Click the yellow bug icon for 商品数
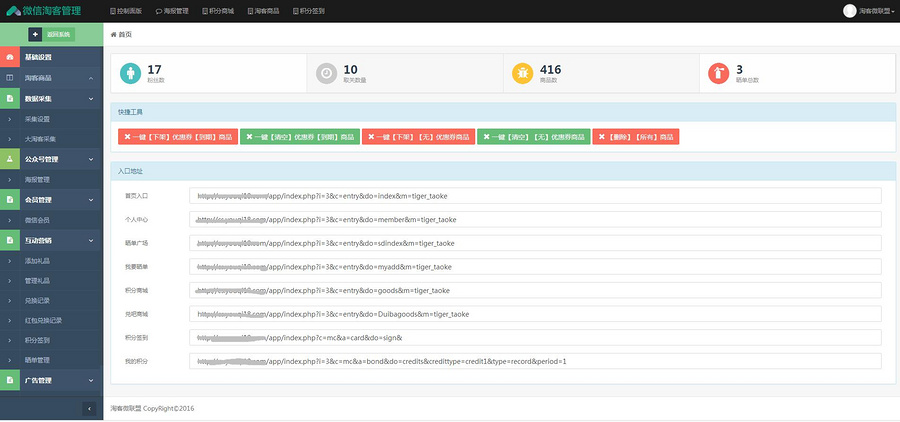Screen dimensions: 900x422 [522, 73]
